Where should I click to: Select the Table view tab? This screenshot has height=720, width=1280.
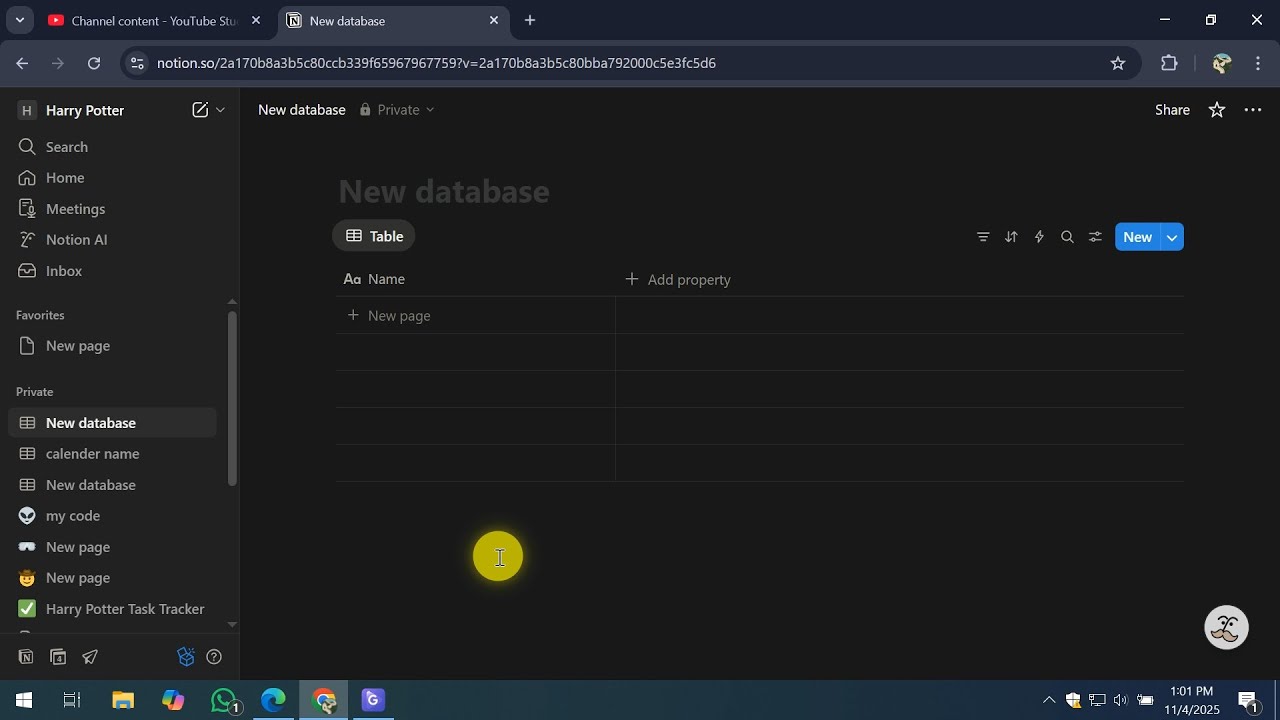click(374, 236)
